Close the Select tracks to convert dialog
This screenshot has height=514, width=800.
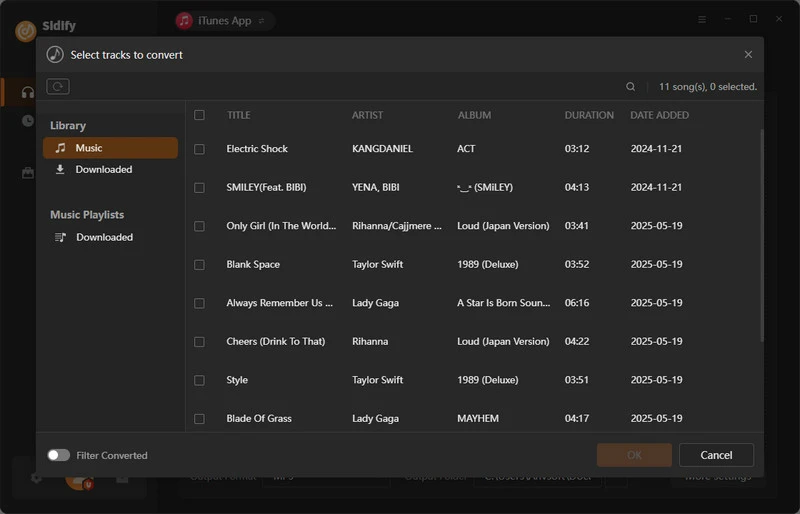(748, 55)
